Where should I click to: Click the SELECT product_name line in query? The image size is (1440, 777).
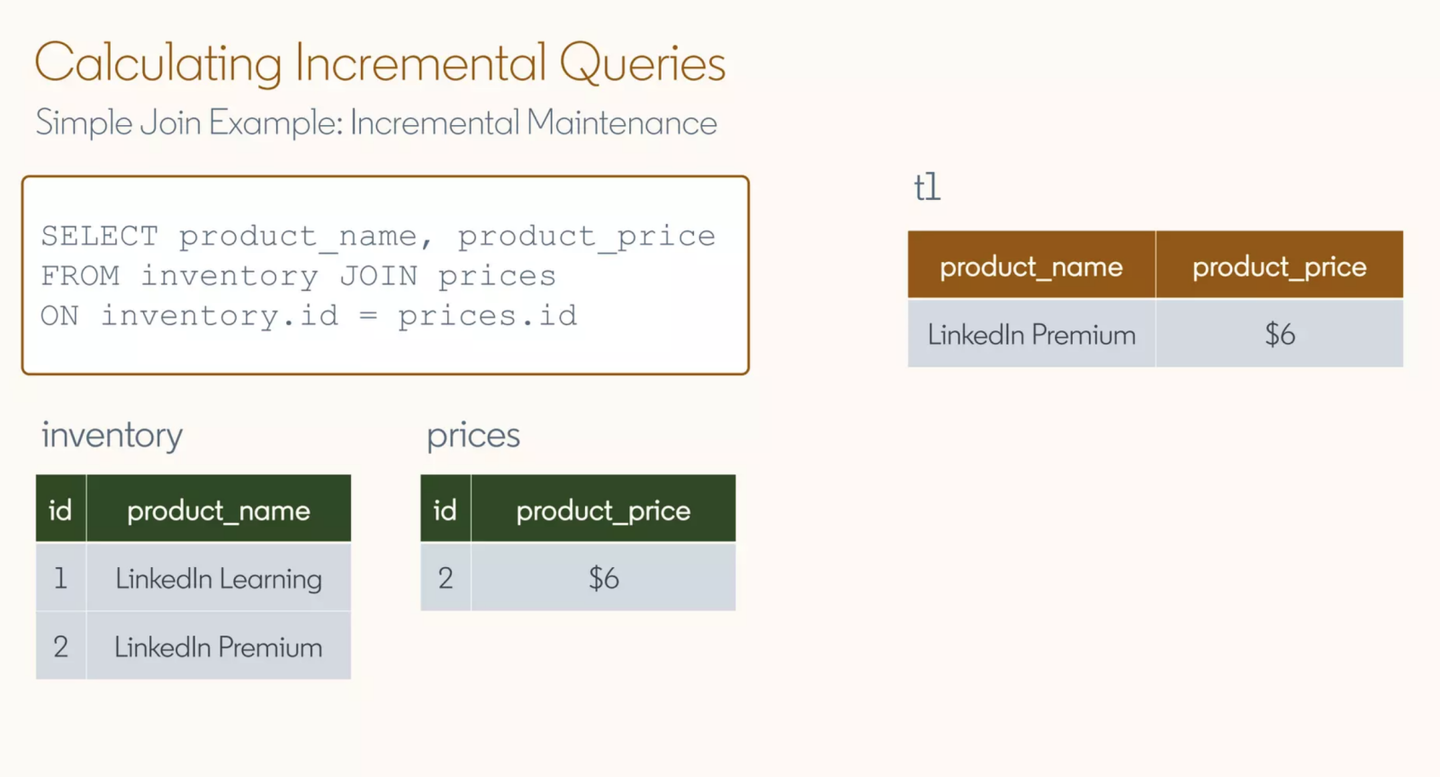point(378,236)
